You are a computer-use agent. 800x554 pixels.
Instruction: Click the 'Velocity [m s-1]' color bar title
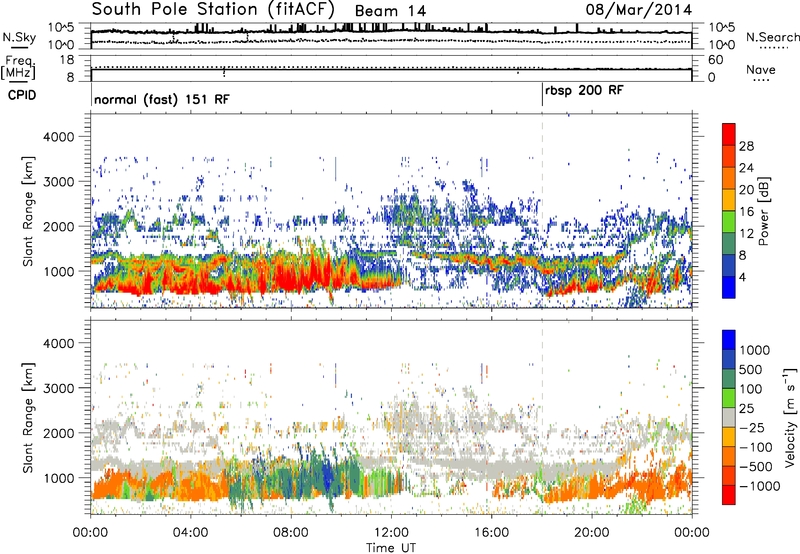[790, 417]
